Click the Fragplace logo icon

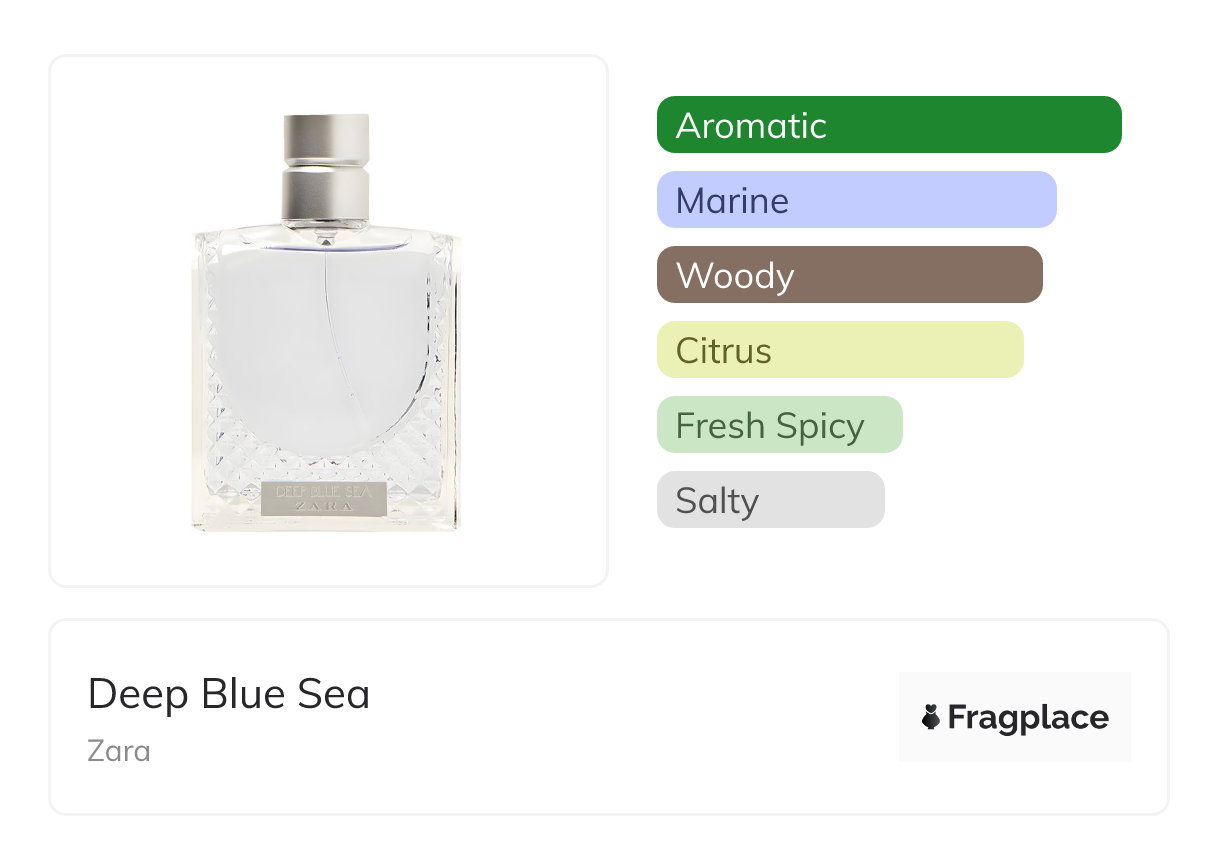click(x=931, y=717)
